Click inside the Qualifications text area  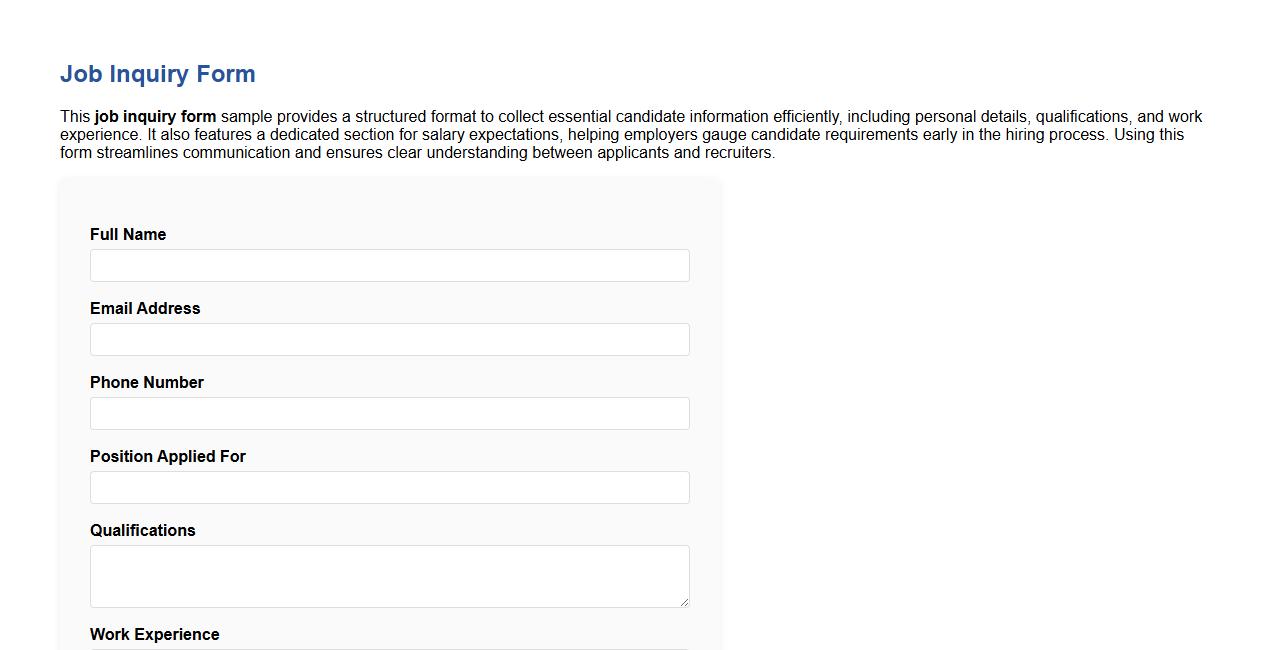[389, 575]
